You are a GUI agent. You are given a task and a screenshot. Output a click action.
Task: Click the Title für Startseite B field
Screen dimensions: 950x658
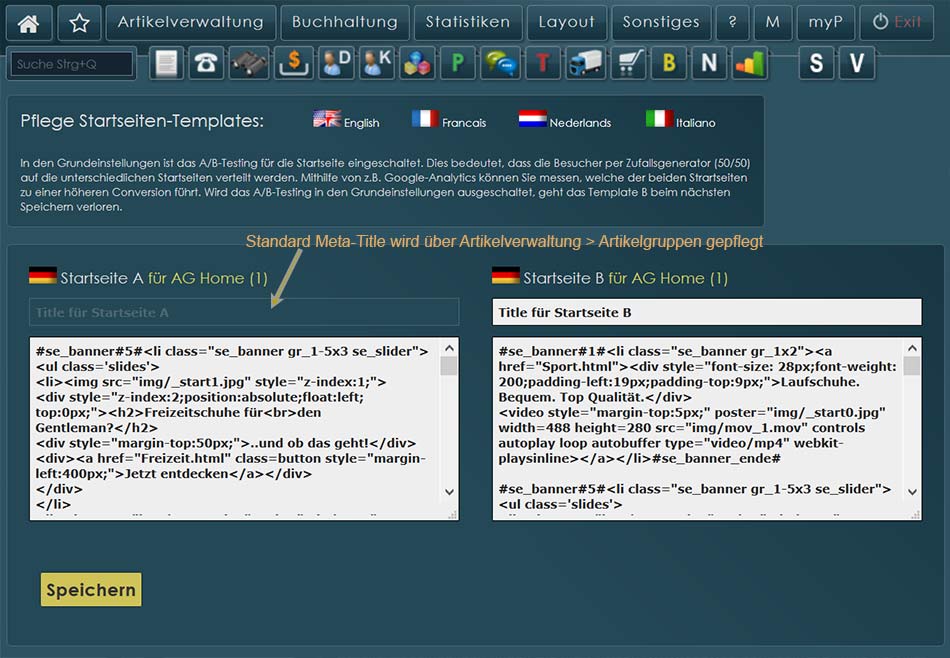point(707,312)
